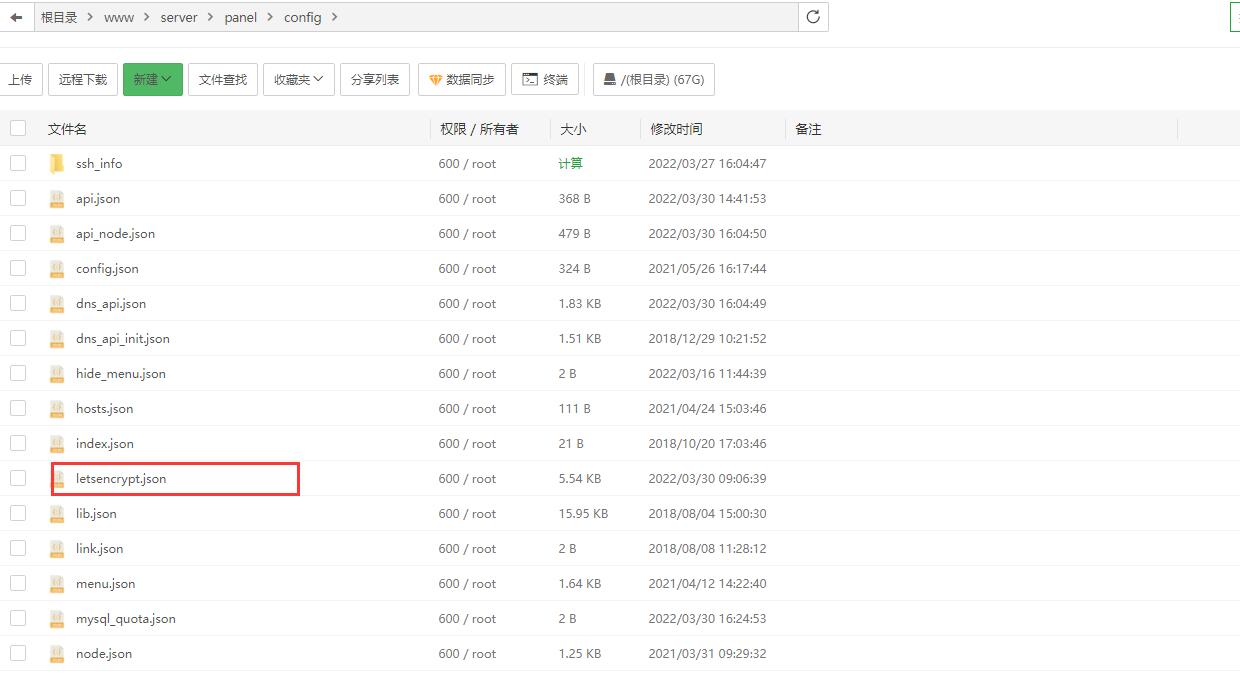Go to 根目录 in the breadcrumb

coord(59,17)
